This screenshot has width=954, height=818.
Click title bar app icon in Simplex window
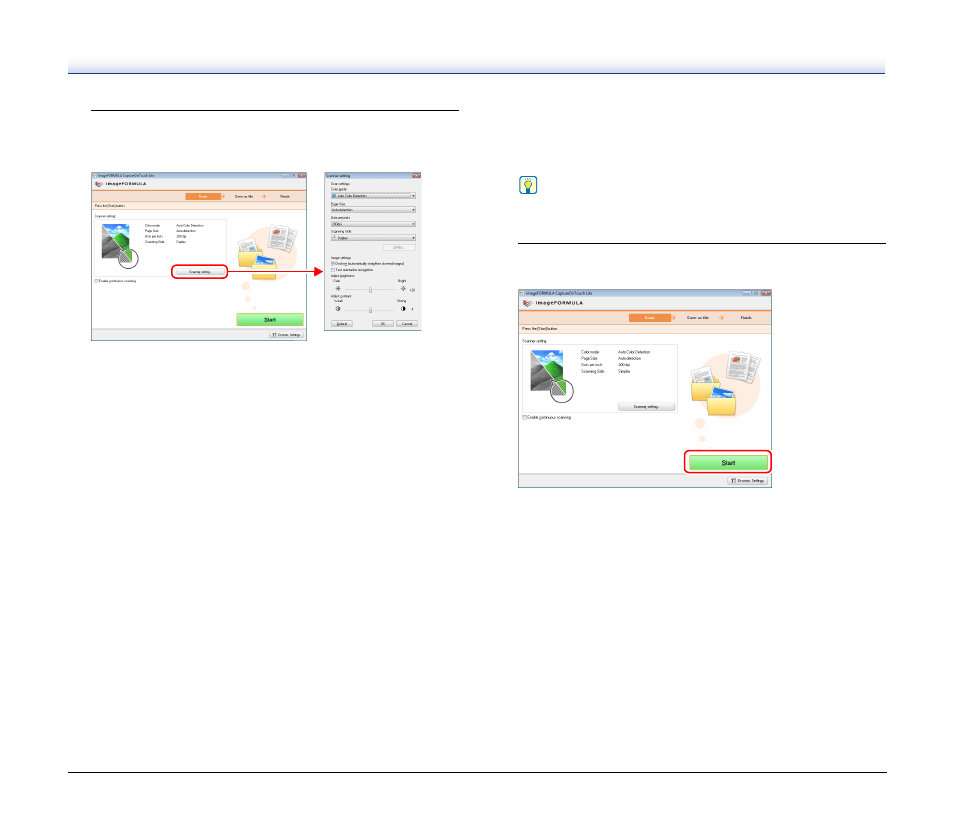[x=522, y=293]
